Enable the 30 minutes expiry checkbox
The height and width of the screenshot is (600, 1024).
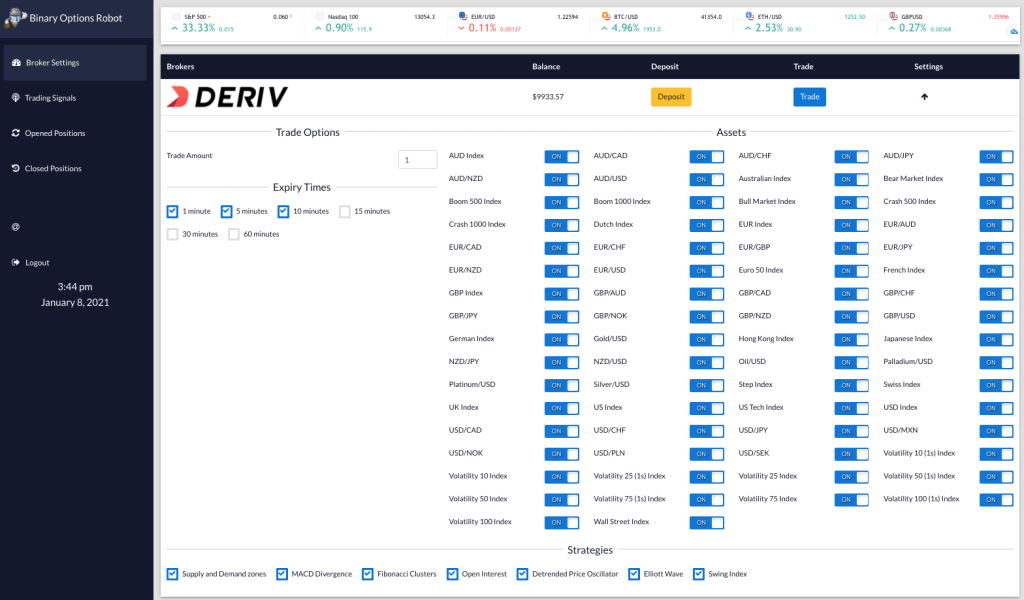tap(172, 234)
